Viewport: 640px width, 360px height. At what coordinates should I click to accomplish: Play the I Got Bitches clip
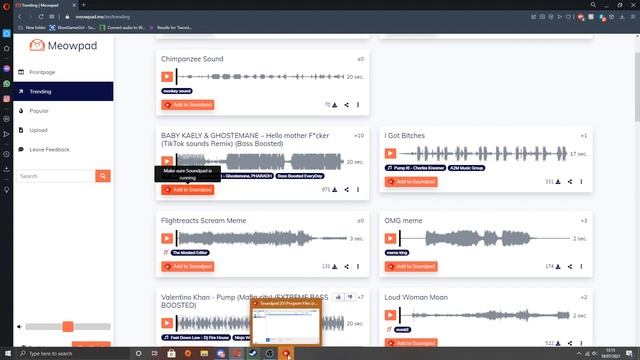390,153
